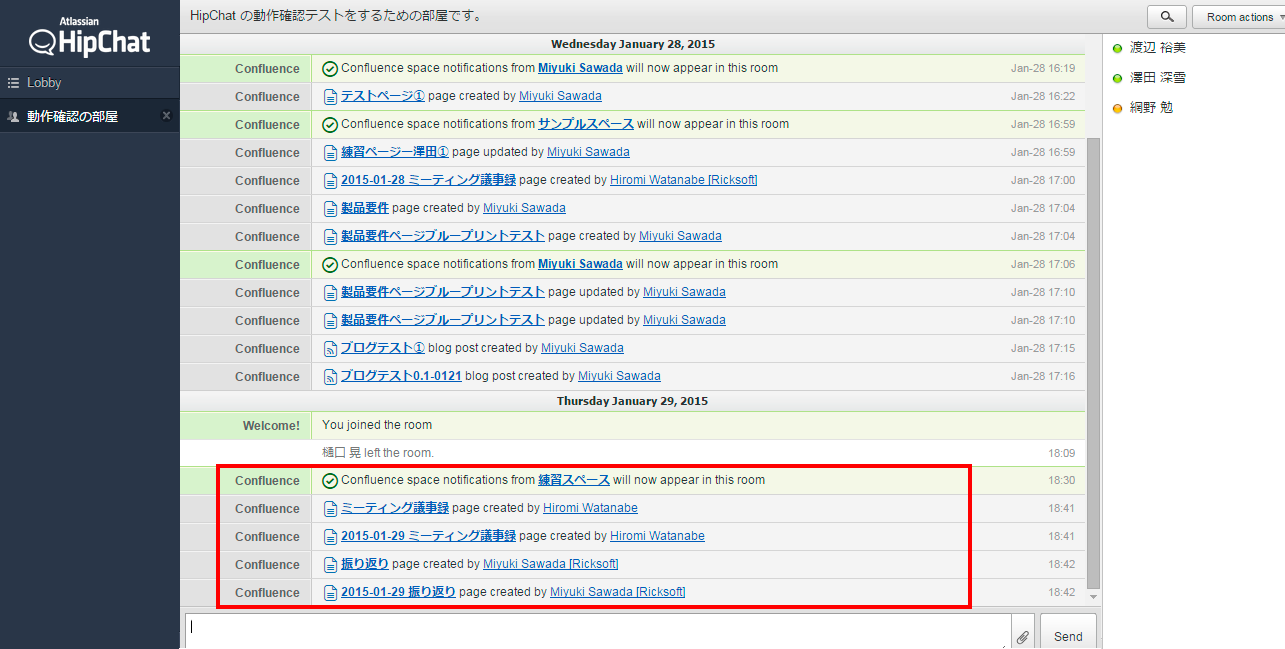The image size is (1285, 649).
Task: Click the orange status dot beside 綱野 勉
Action: [x=1117, y=108]
